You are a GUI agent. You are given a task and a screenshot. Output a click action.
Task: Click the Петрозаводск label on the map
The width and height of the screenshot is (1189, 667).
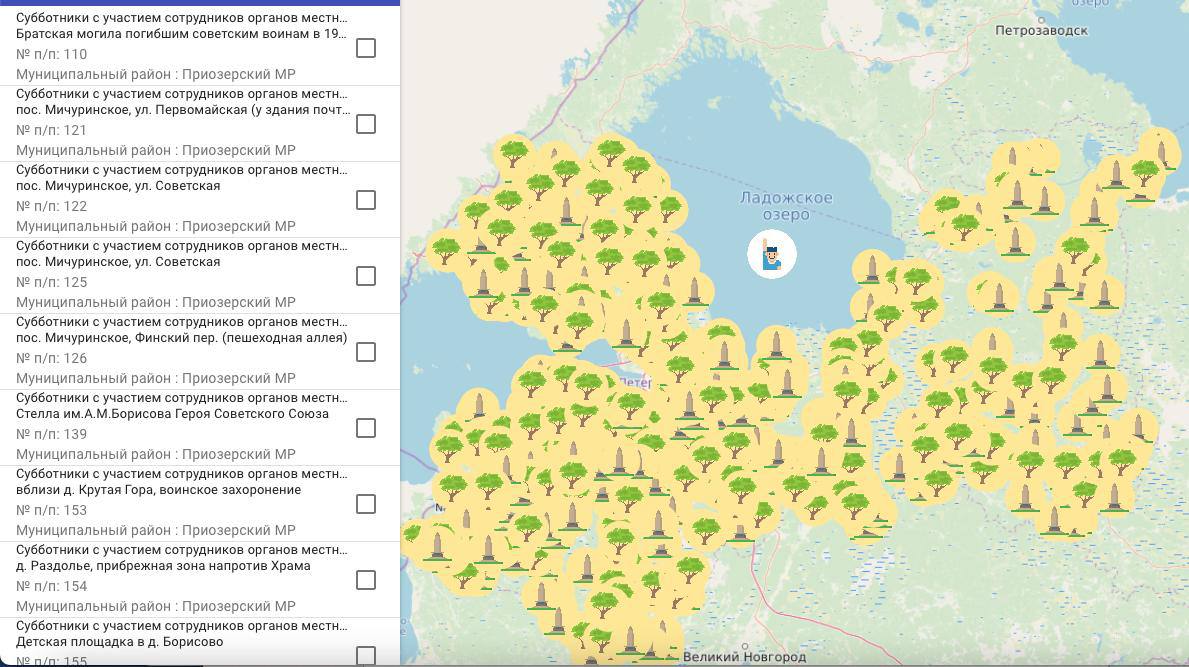(x=1041, y=31)
